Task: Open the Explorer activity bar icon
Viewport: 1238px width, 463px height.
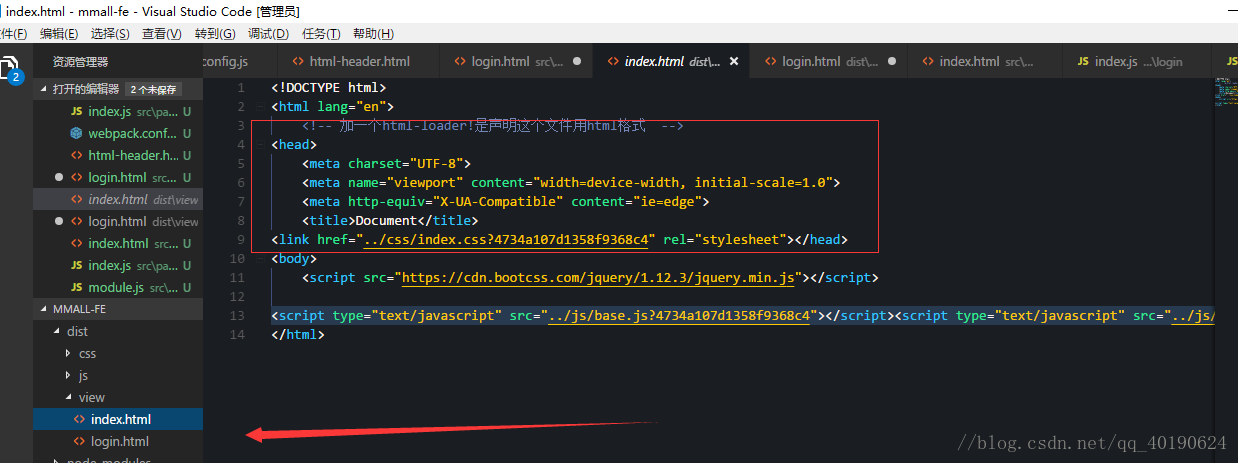Action: tap(10, 69)
